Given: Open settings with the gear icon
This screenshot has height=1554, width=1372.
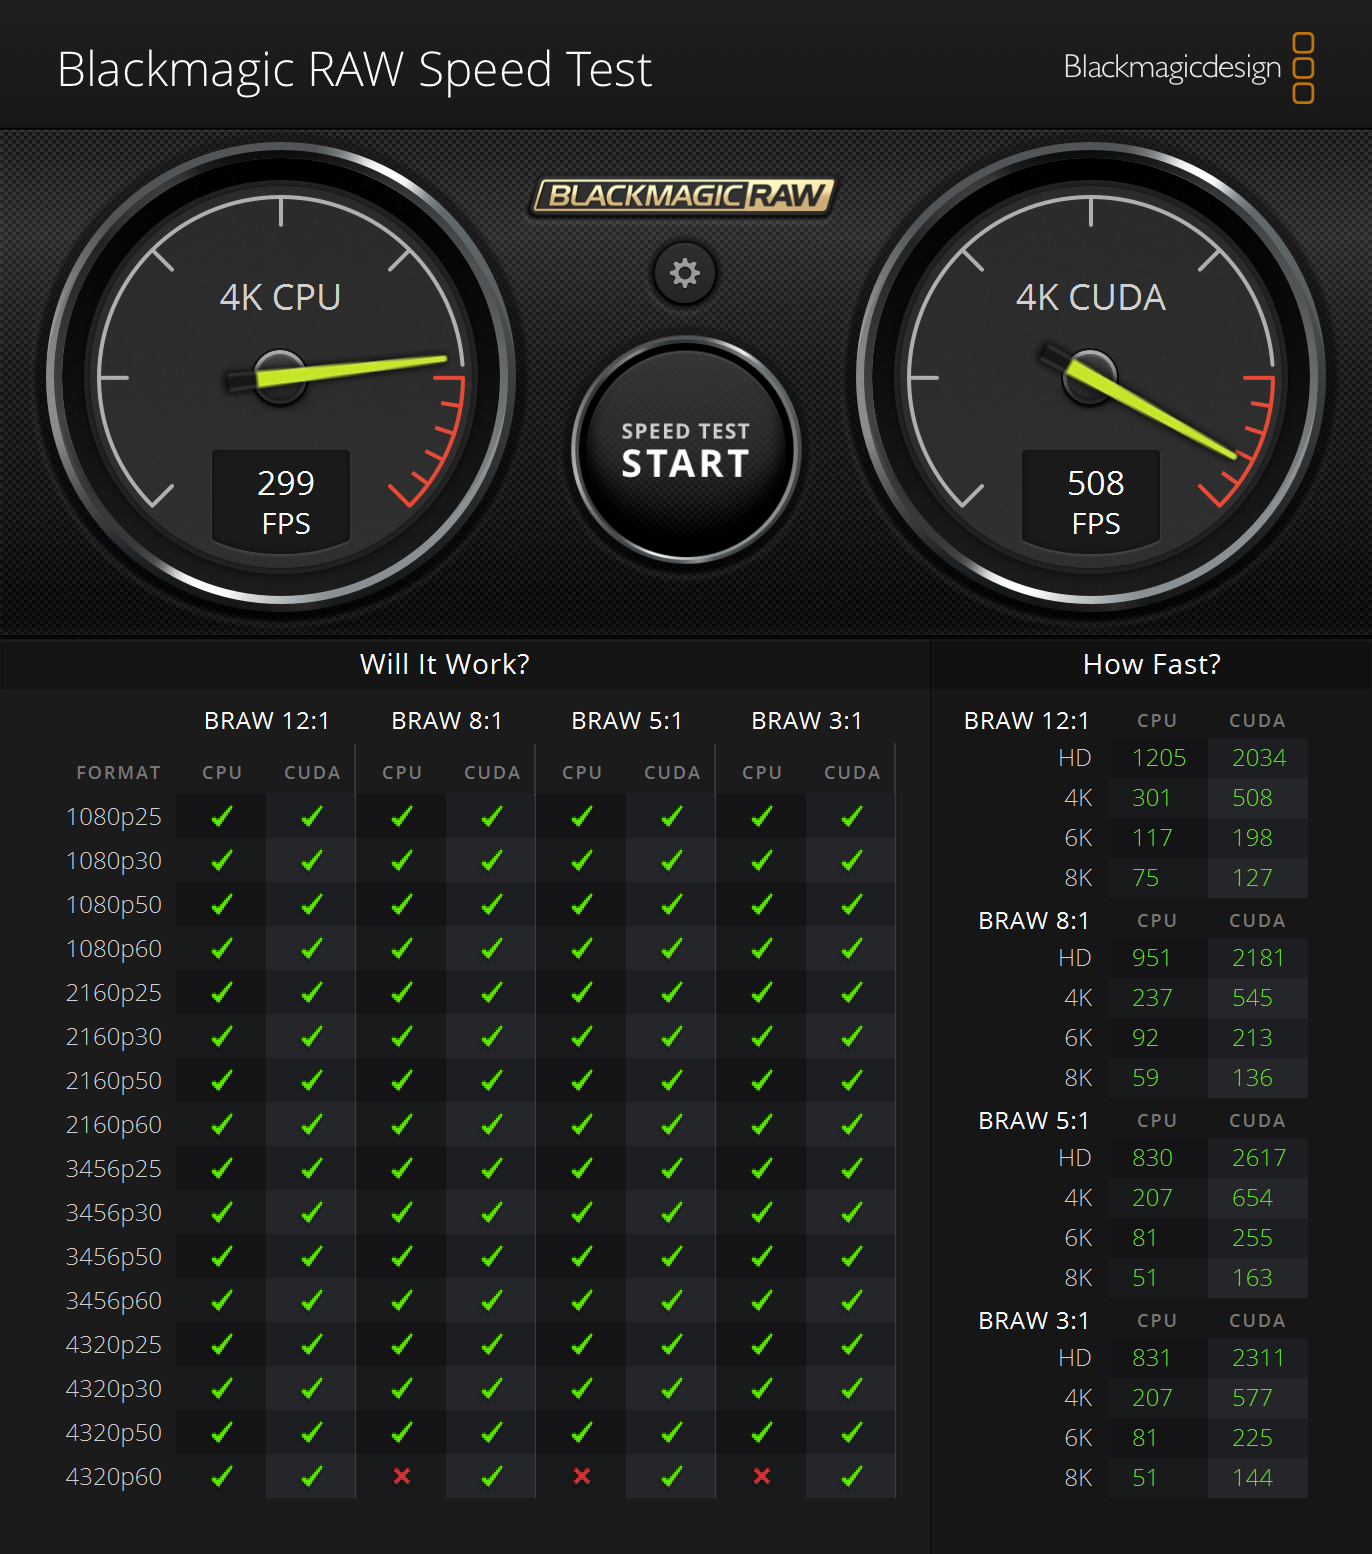Looking at the screenshot, I should [685, 273].
